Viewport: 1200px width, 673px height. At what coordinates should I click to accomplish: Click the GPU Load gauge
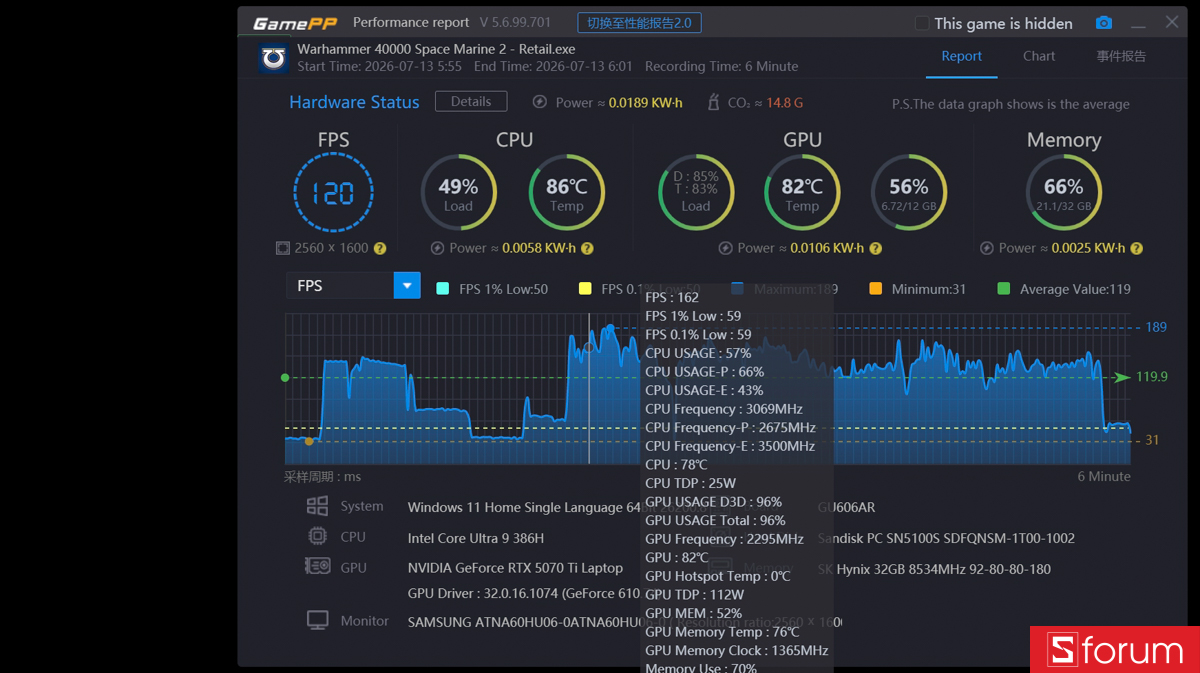click(x=696, y=192)
